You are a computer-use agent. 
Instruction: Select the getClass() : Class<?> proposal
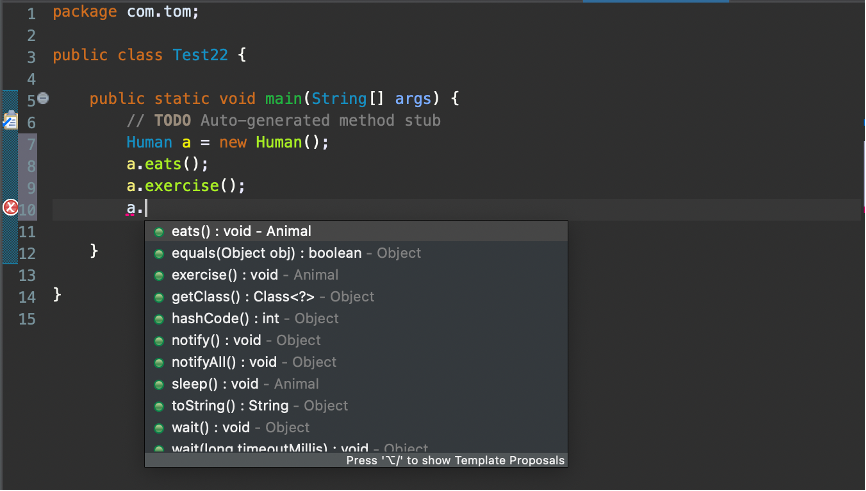coord(356,297)
